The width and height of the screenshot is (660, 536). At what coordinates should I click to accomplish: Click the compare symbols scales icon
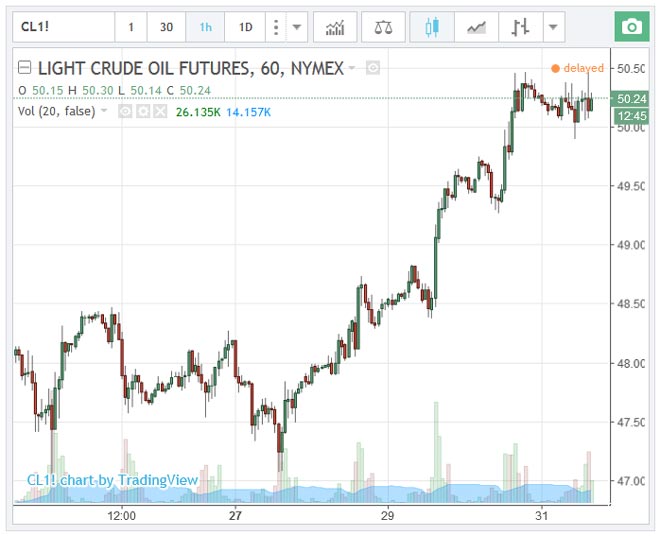tap(382, 27)
